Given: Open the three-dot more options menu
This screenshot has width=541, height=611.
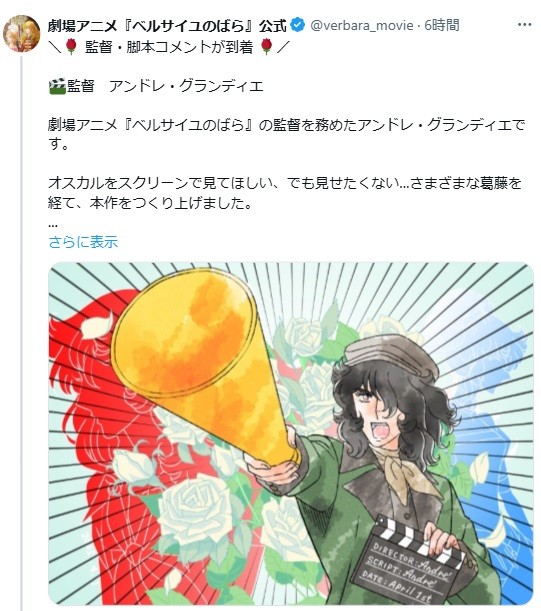Looking at the screenshot, I should (x=525, y=25).
